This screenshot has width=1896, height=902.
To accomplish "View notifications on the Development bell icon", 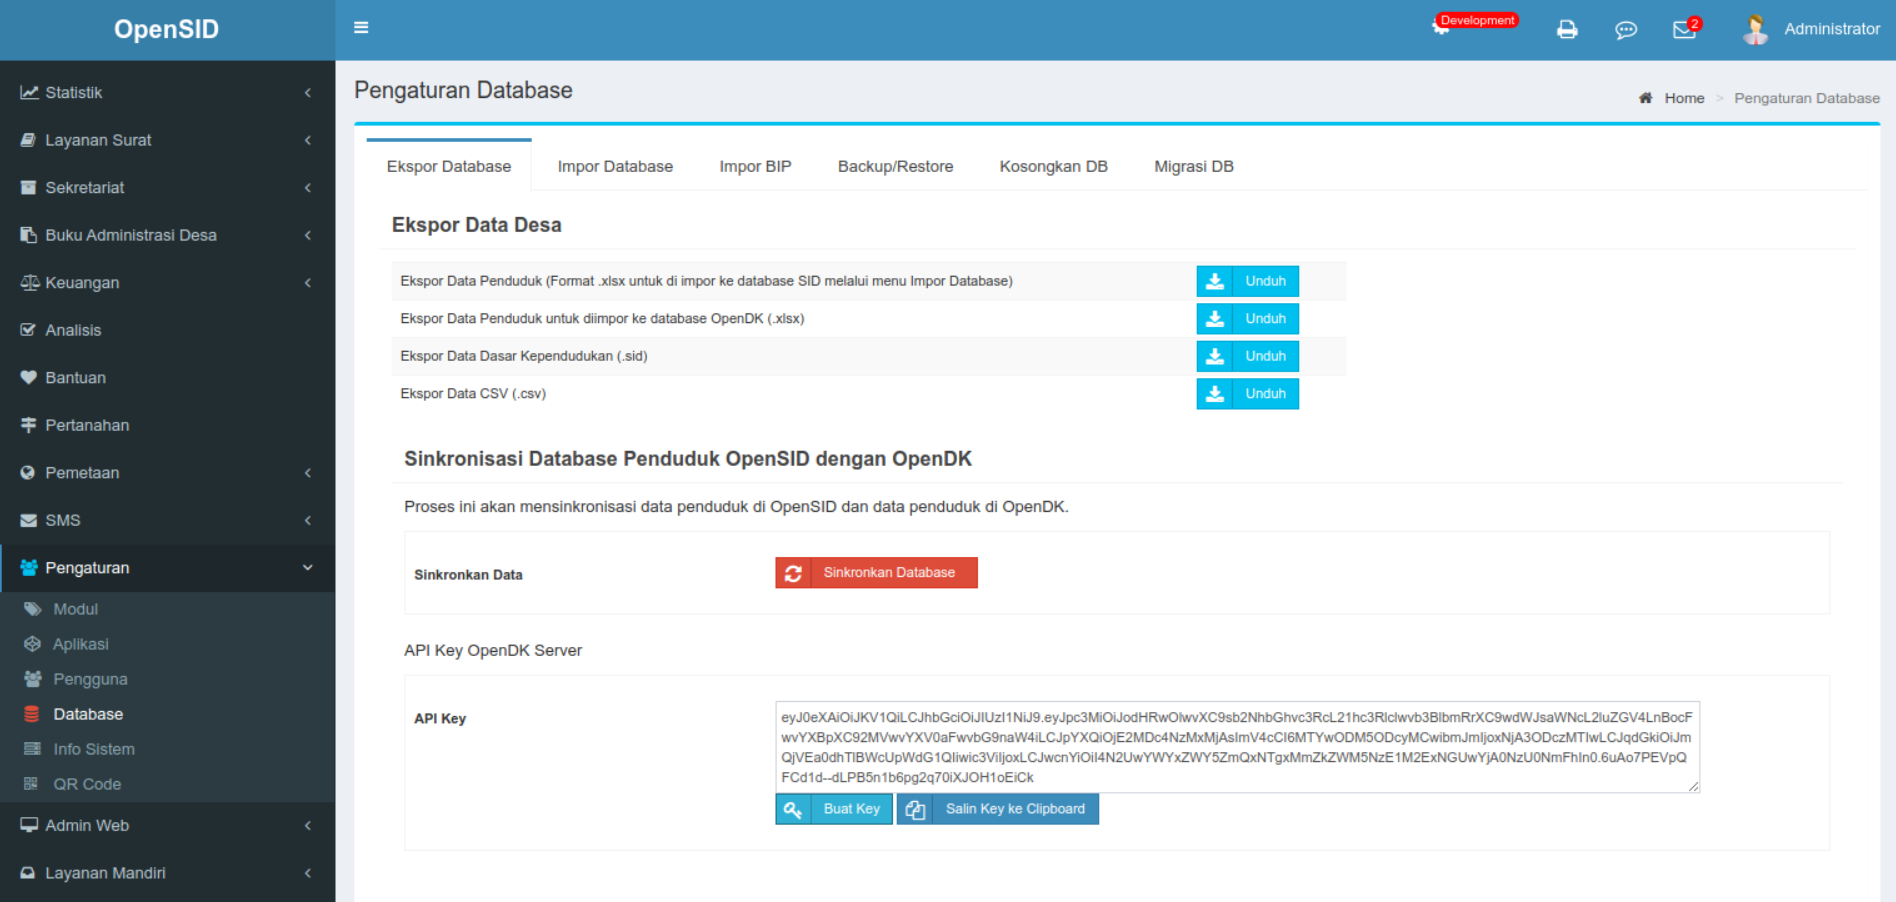I will tap(1440, 26).
